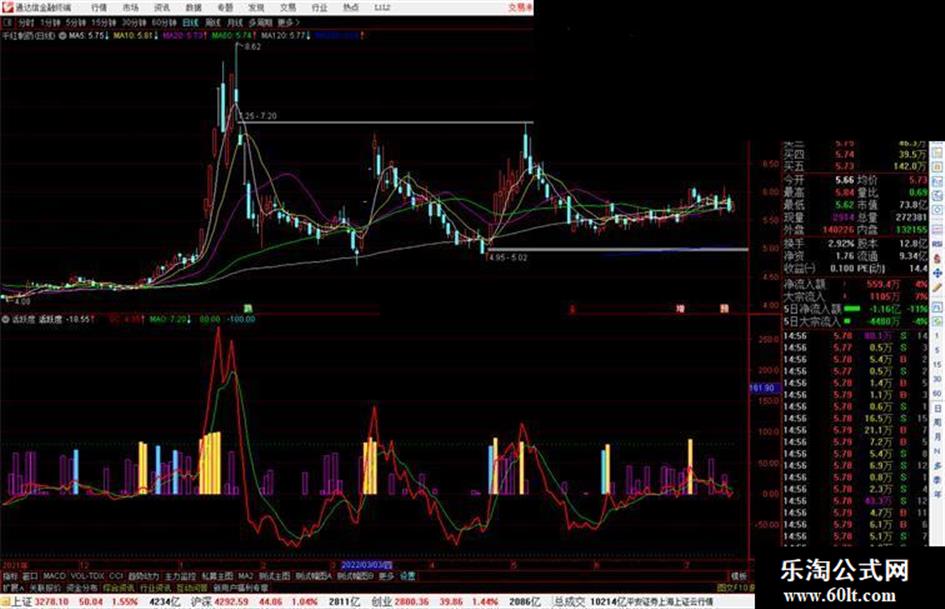Click the MA10 indicator value
Screen dimensions: 945x609
coord(136,36)
